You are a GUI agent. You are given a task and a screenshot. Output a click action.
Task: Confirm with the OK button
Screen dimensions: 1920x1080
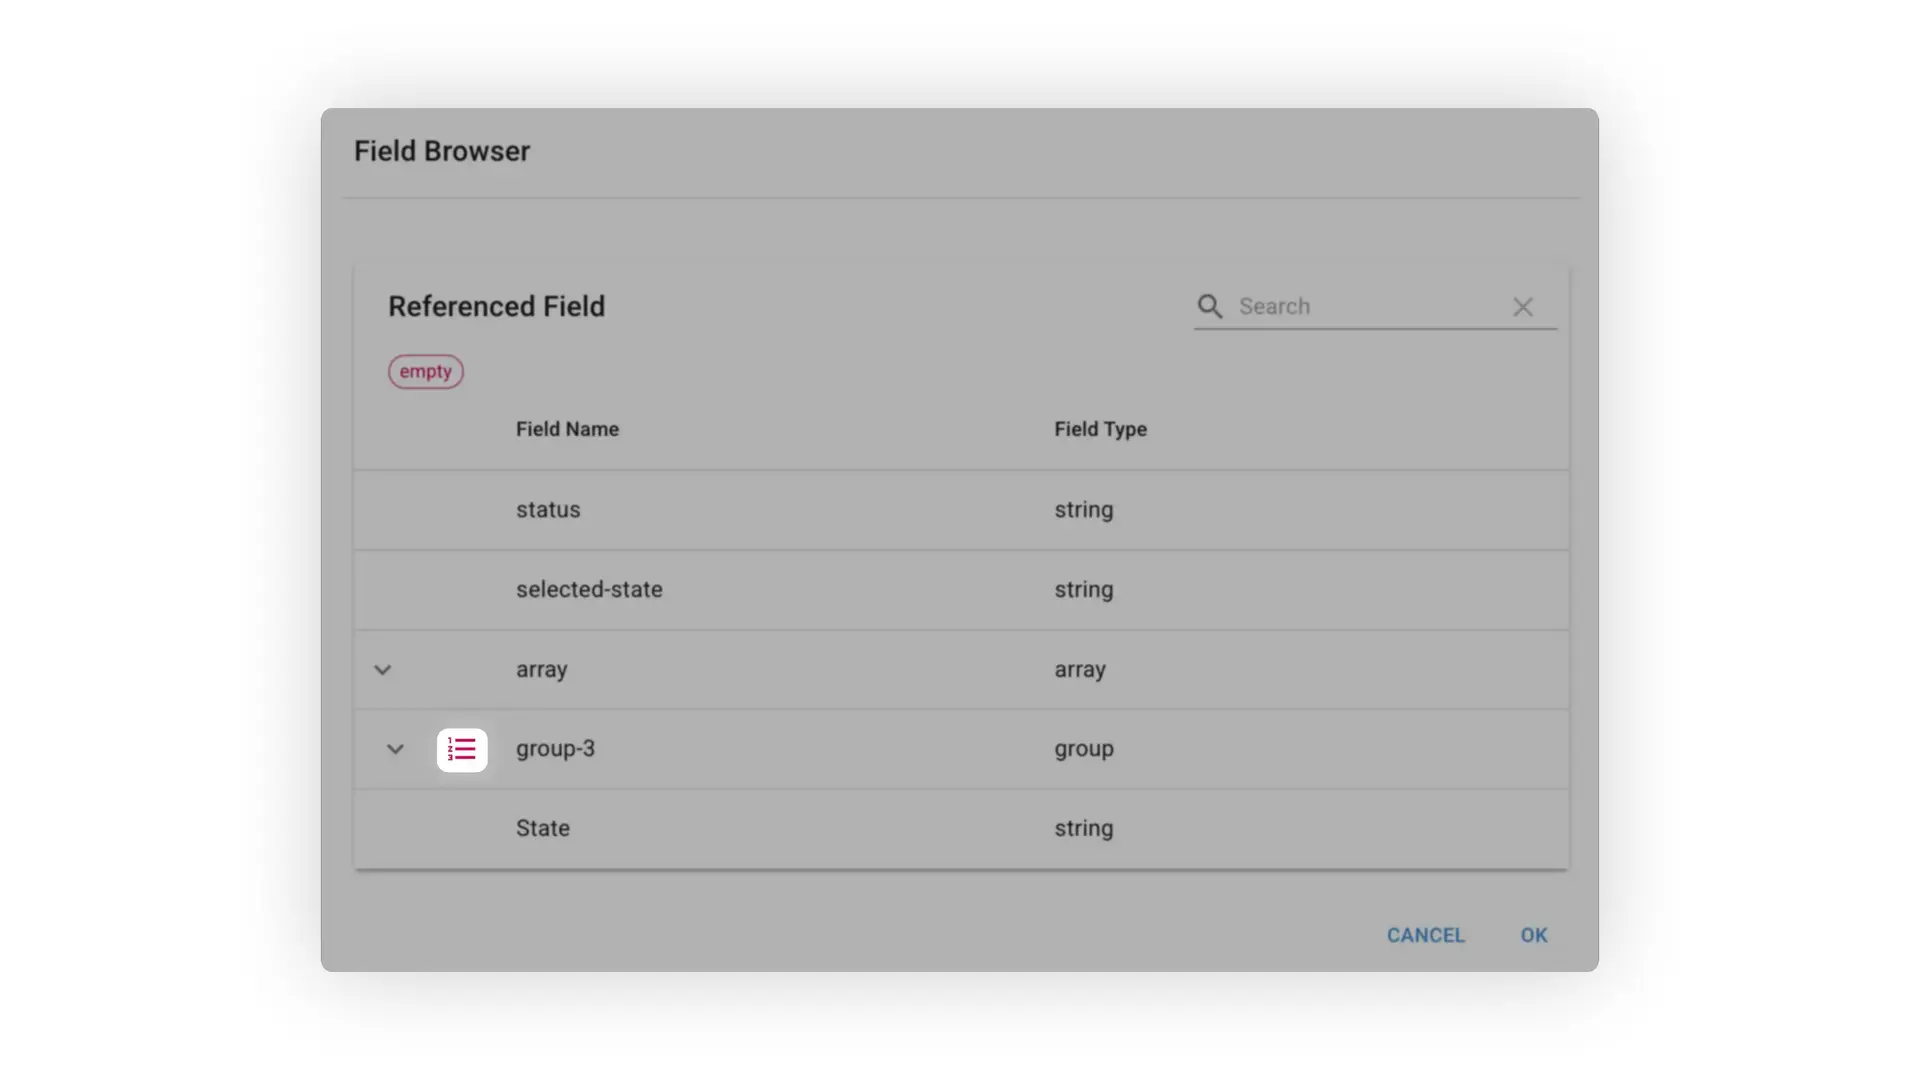click(1533, 935)
